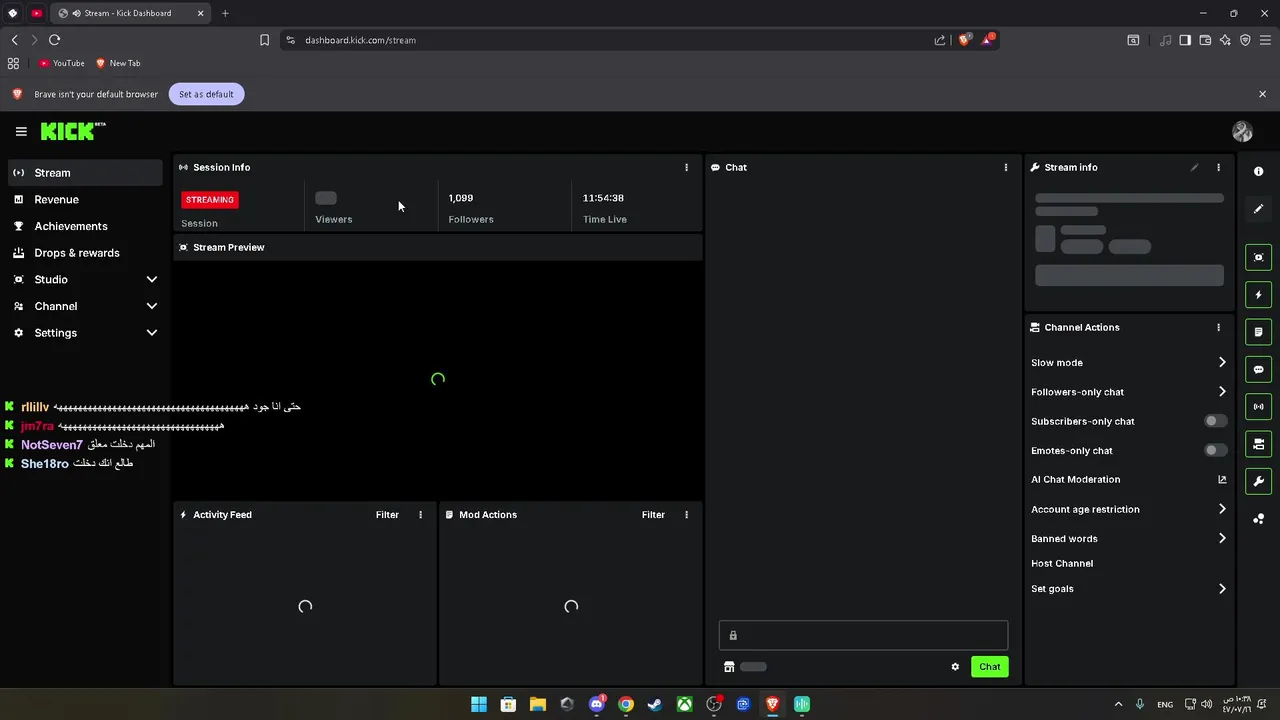Image resolution: width=1280 pixels, height=720 pixels.
Task: Open Channel Actions three-dot options
Action: tap(1218, 327)
